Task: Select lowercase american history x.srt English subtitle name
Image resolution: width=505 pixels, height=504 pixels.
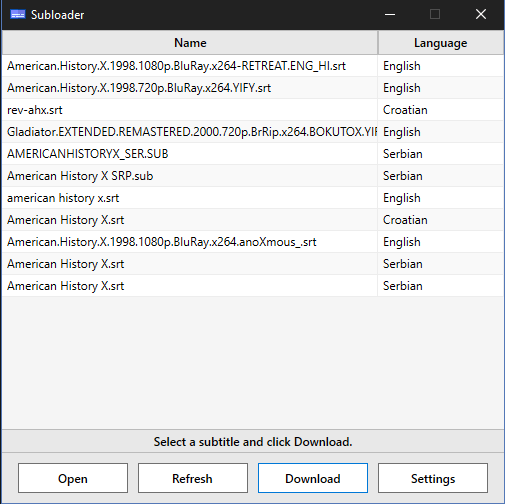Action: click(x=63, y=198)
